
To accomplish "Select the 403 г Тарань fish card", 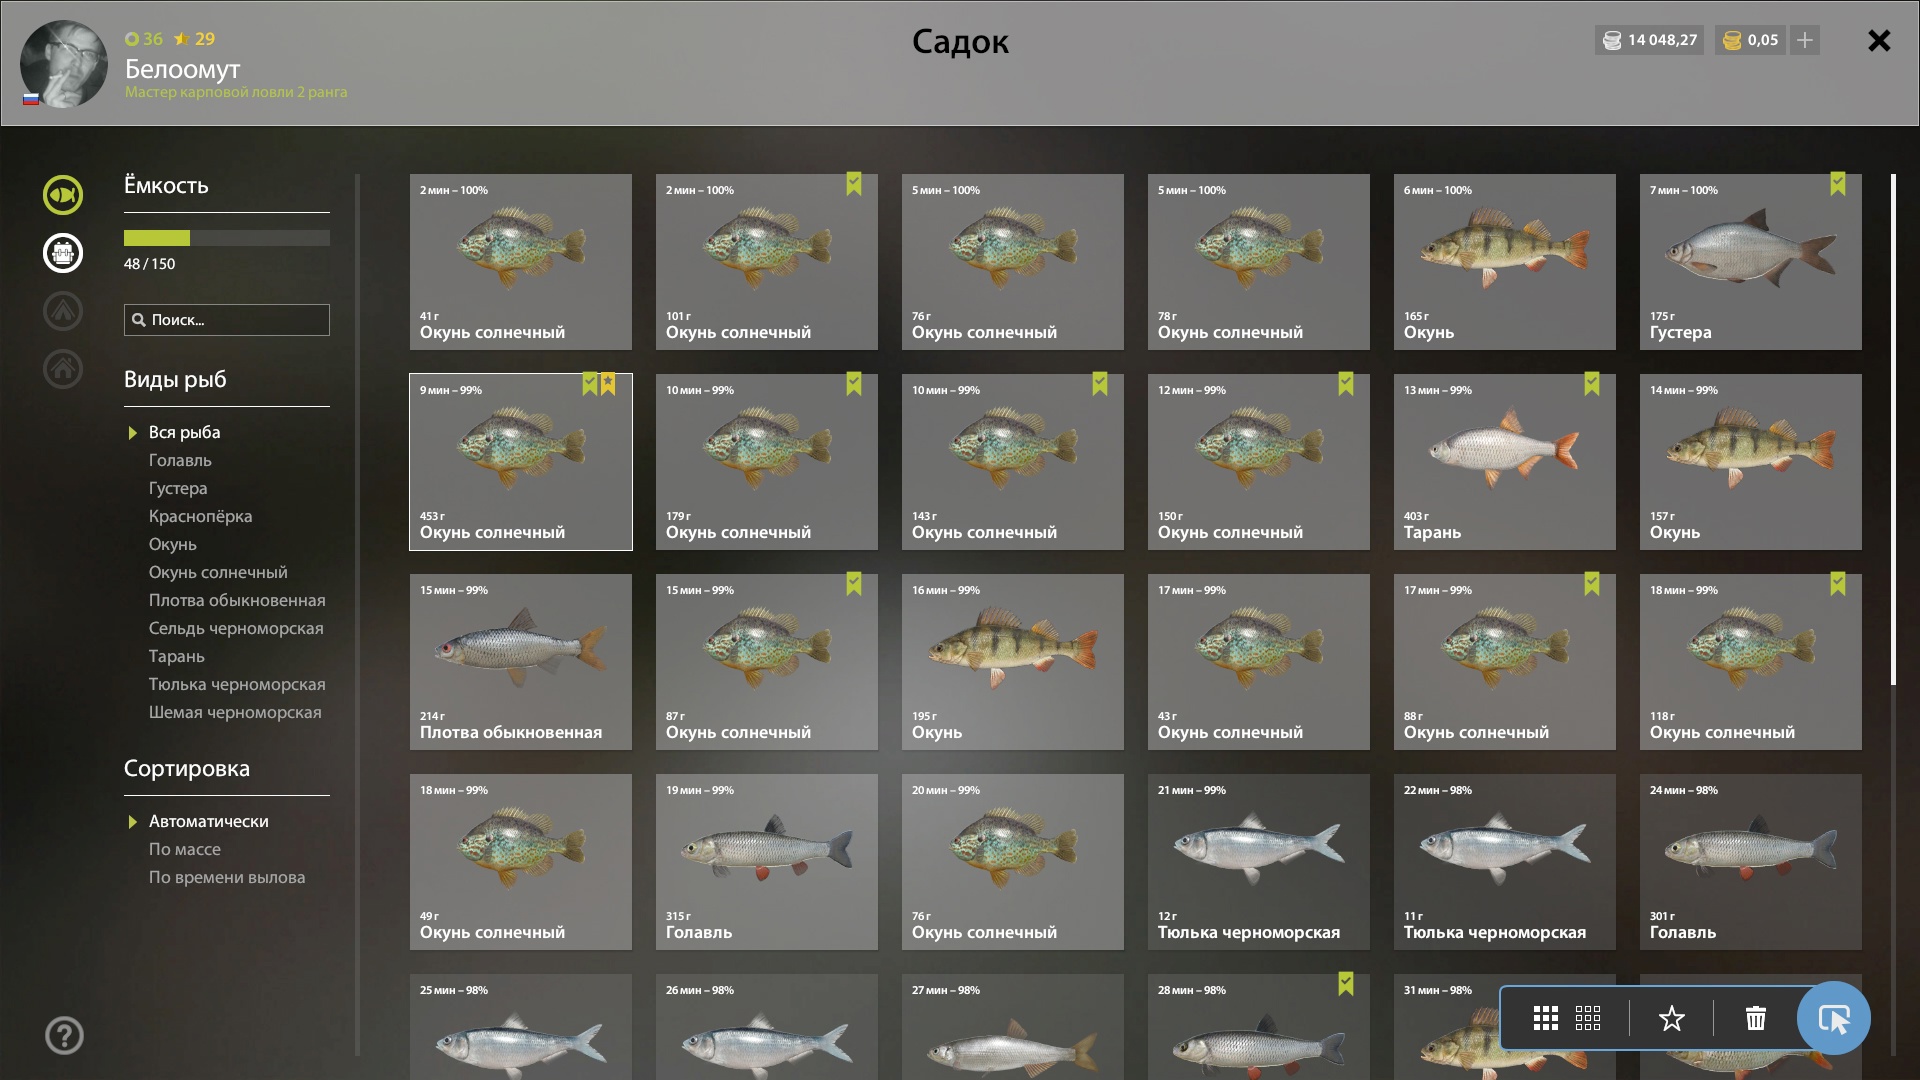I will click(1505, 462).
